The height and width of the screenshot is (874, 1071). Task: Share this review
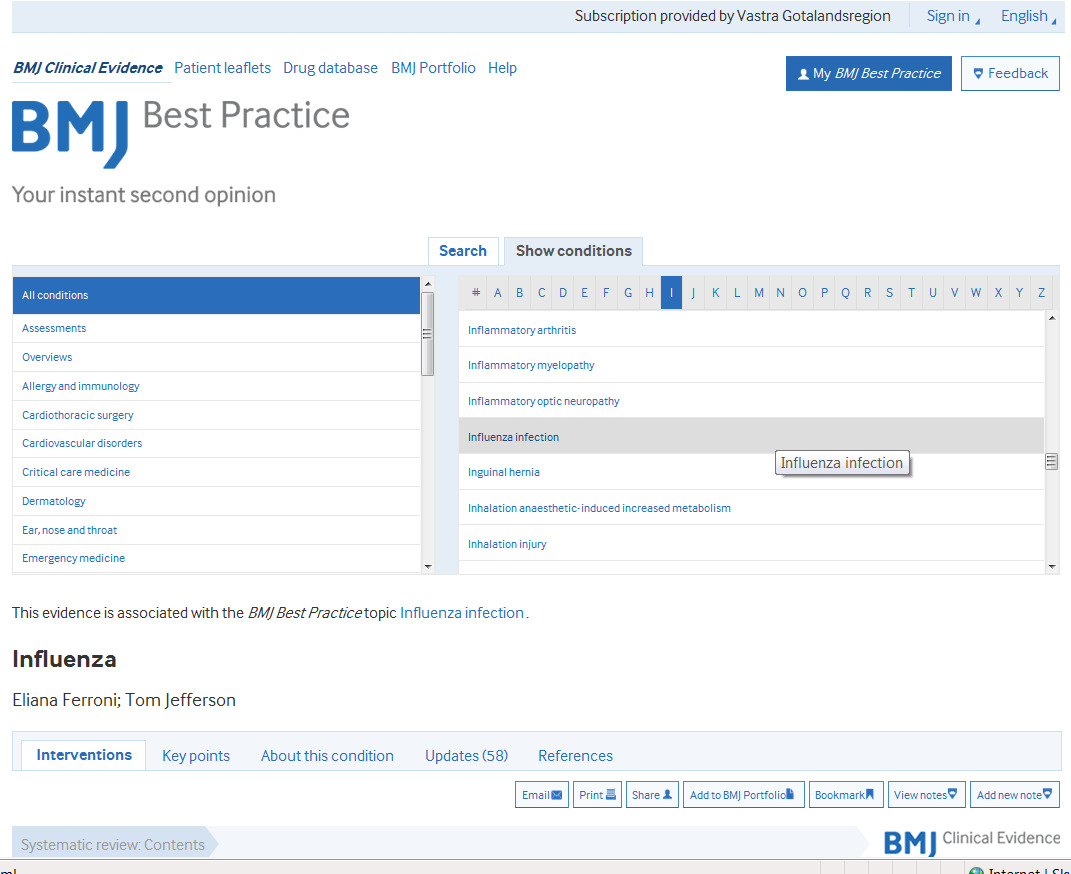coord(652,795)
